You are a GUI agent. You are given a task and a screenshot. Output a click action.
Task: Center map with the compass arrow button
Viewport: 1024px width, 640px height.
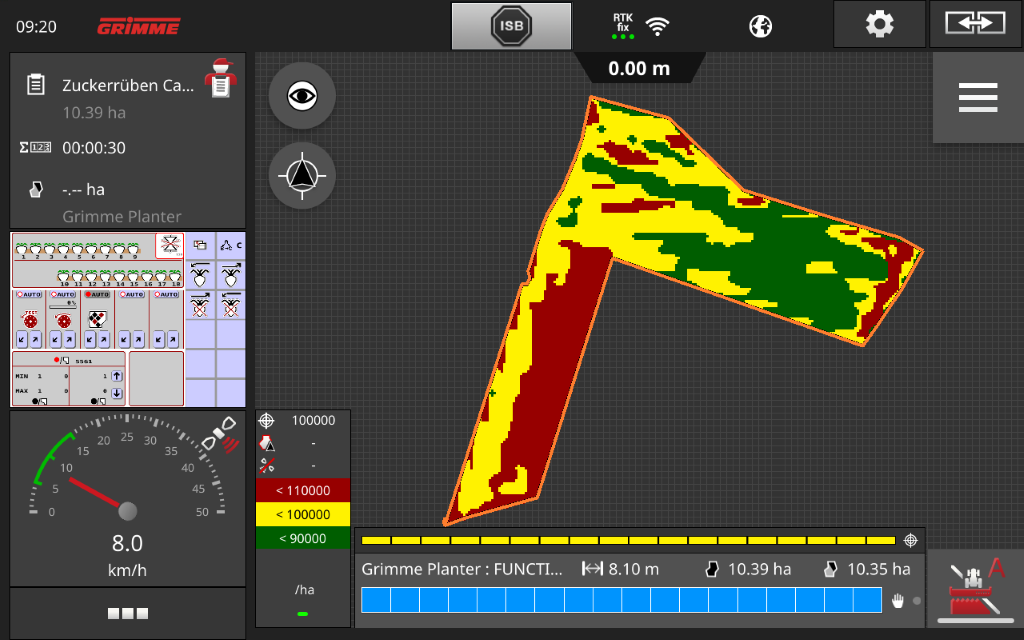pos(302,177)
